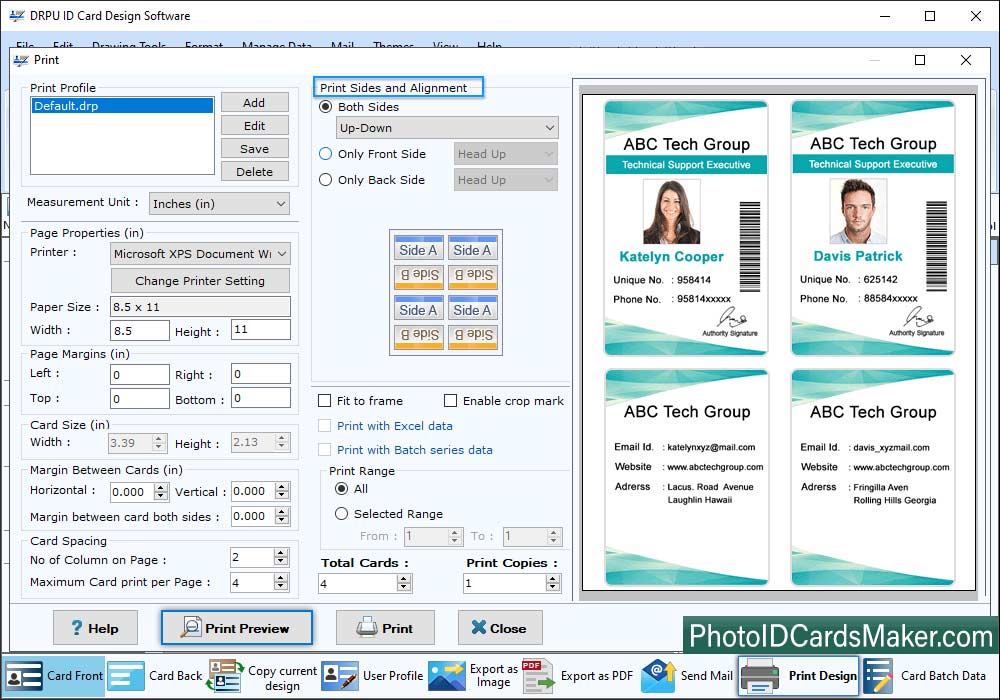Click the Left margin field
The height and width of the screenshot is (700, 1000).
(140, 374)
